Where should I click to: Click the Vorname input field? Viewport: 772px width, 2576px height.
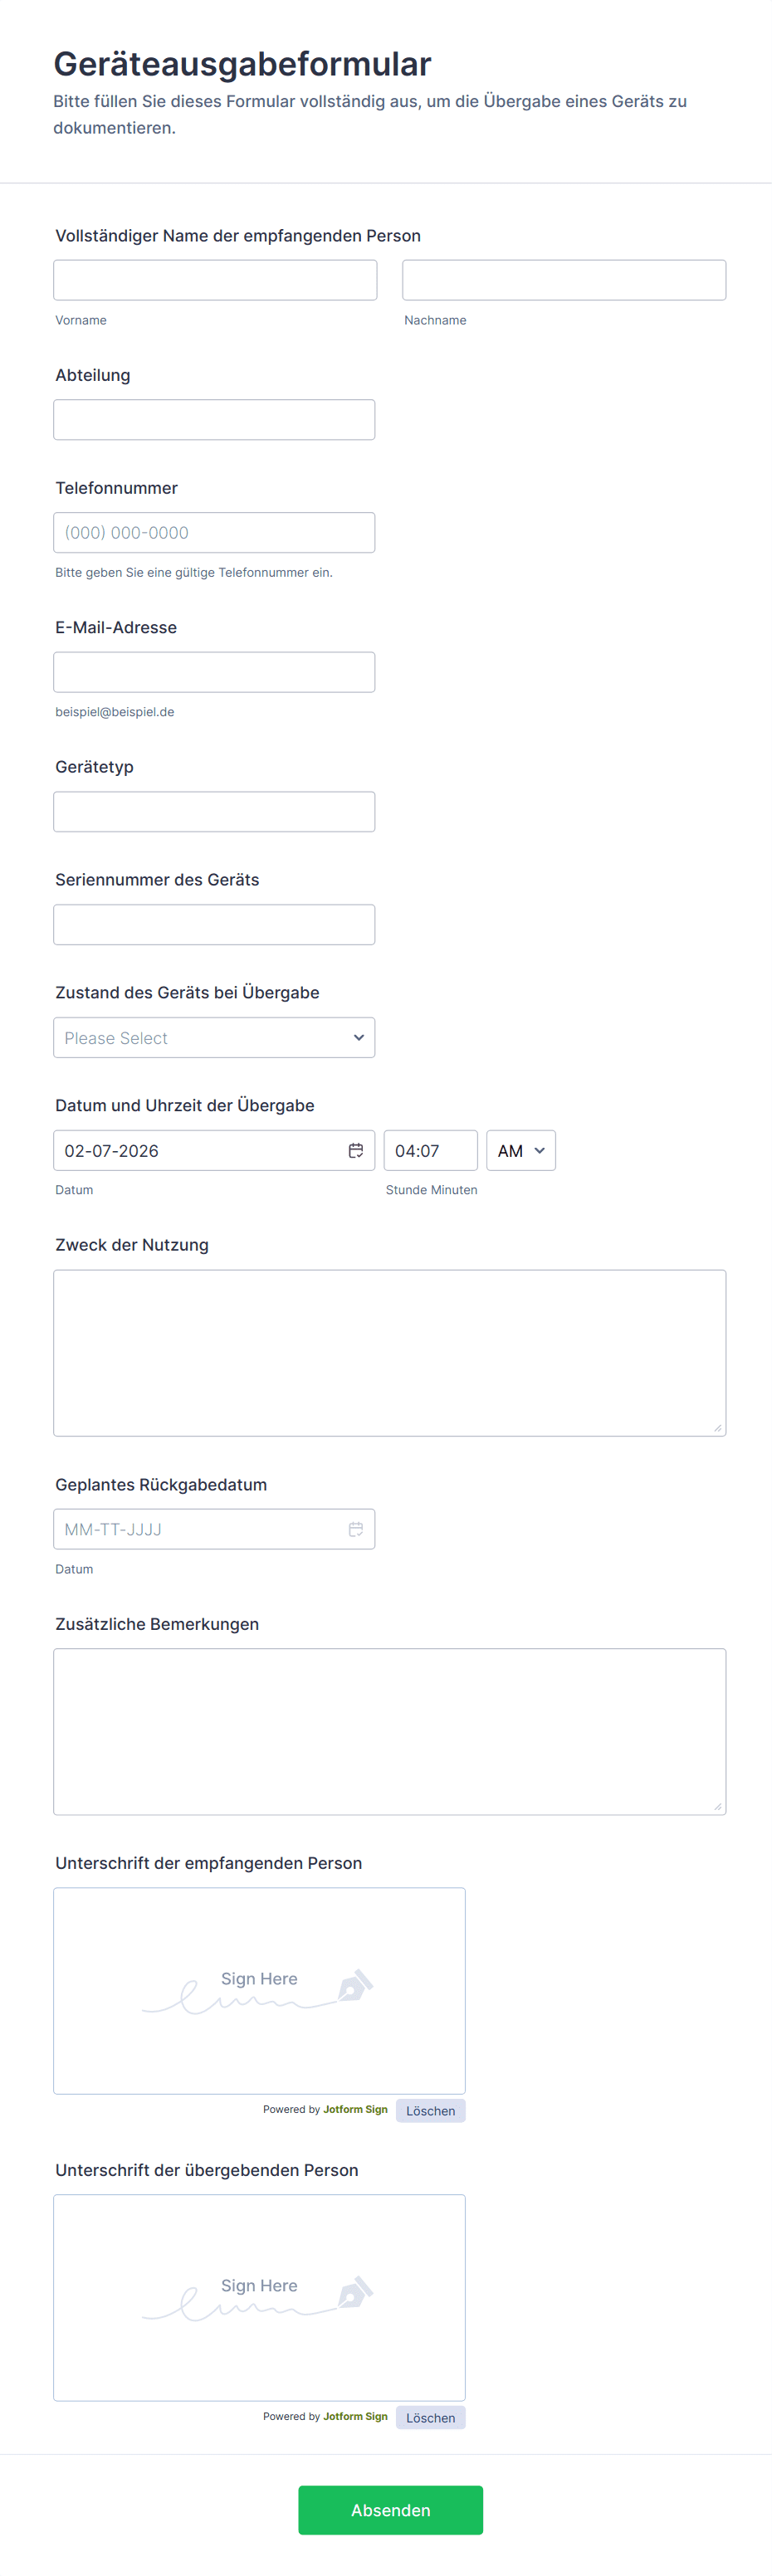pyautogui.click(x=215, y=280)
